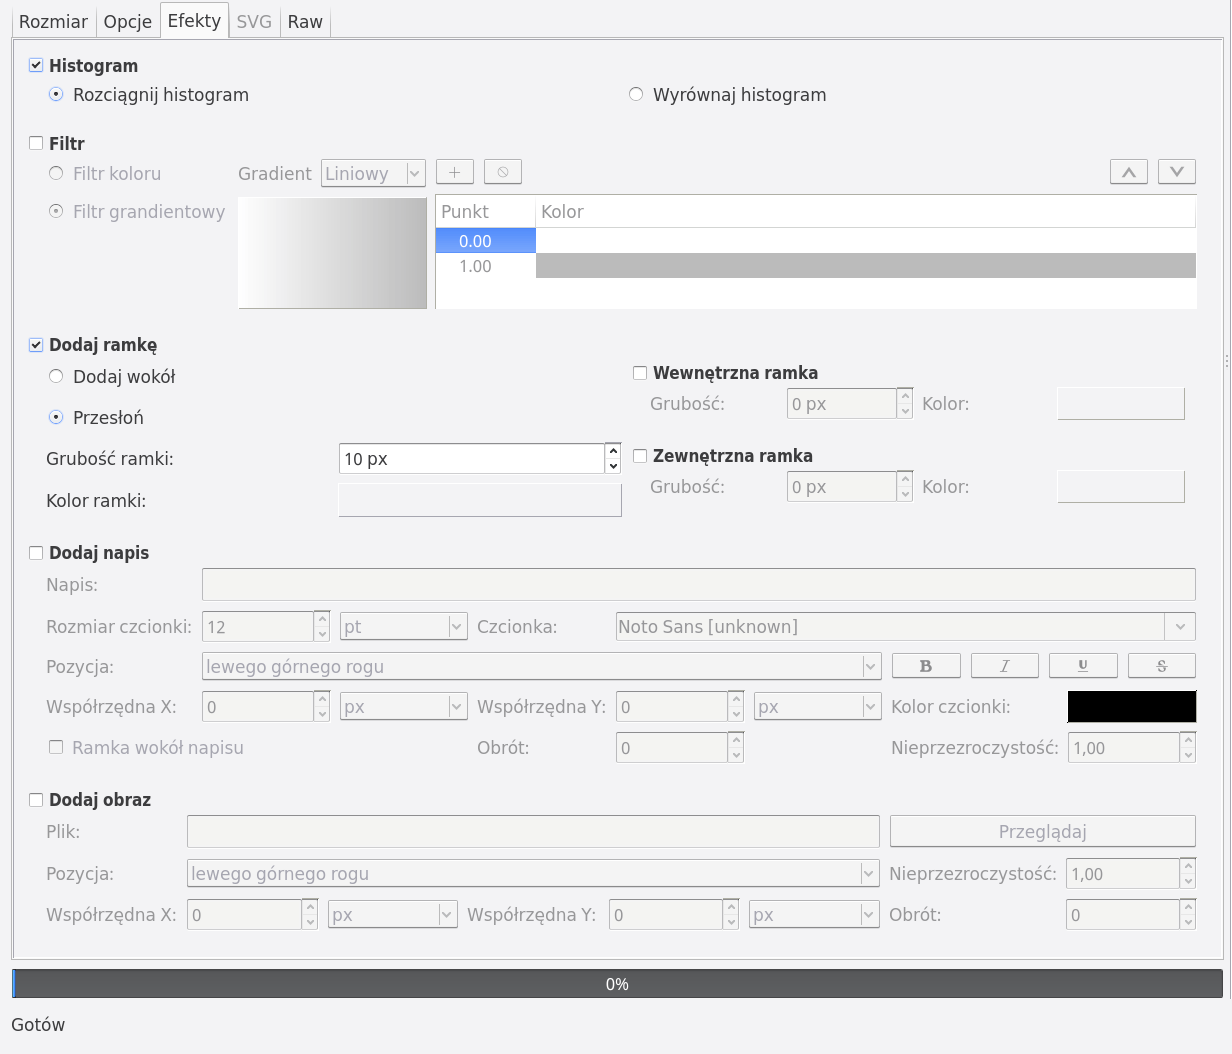The height and width of the screenshot is (1054, 1232).
Task: Click the text Obrót value field
Action: 672,748
